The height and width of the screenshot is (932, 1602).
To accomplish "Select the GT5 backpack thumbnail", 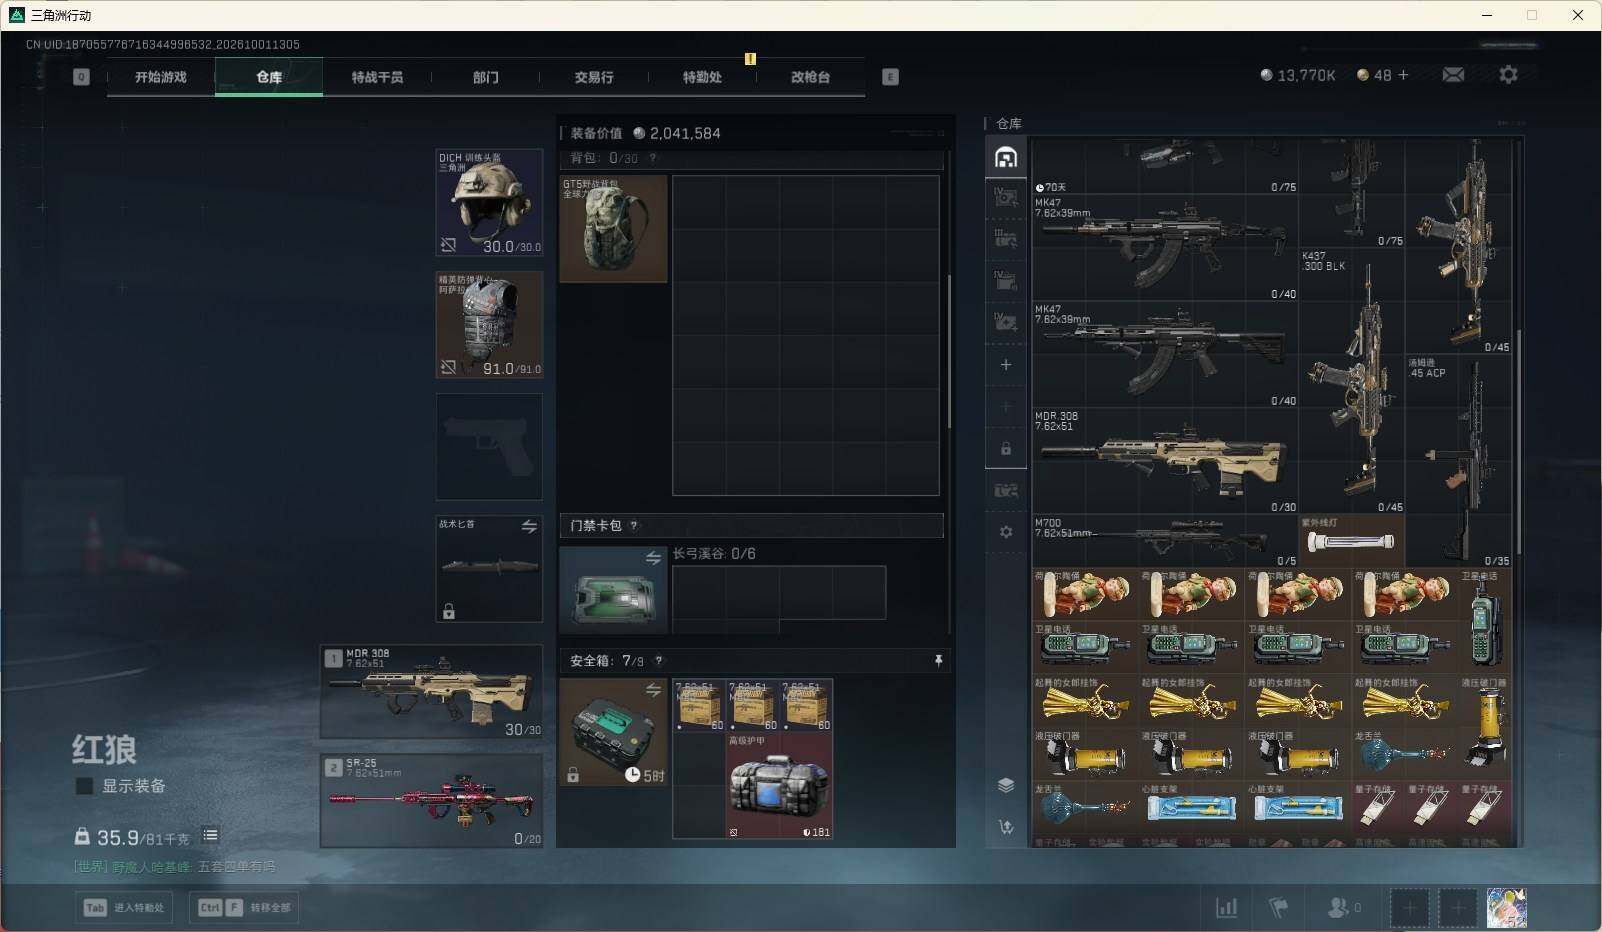I will pos(613,229).
